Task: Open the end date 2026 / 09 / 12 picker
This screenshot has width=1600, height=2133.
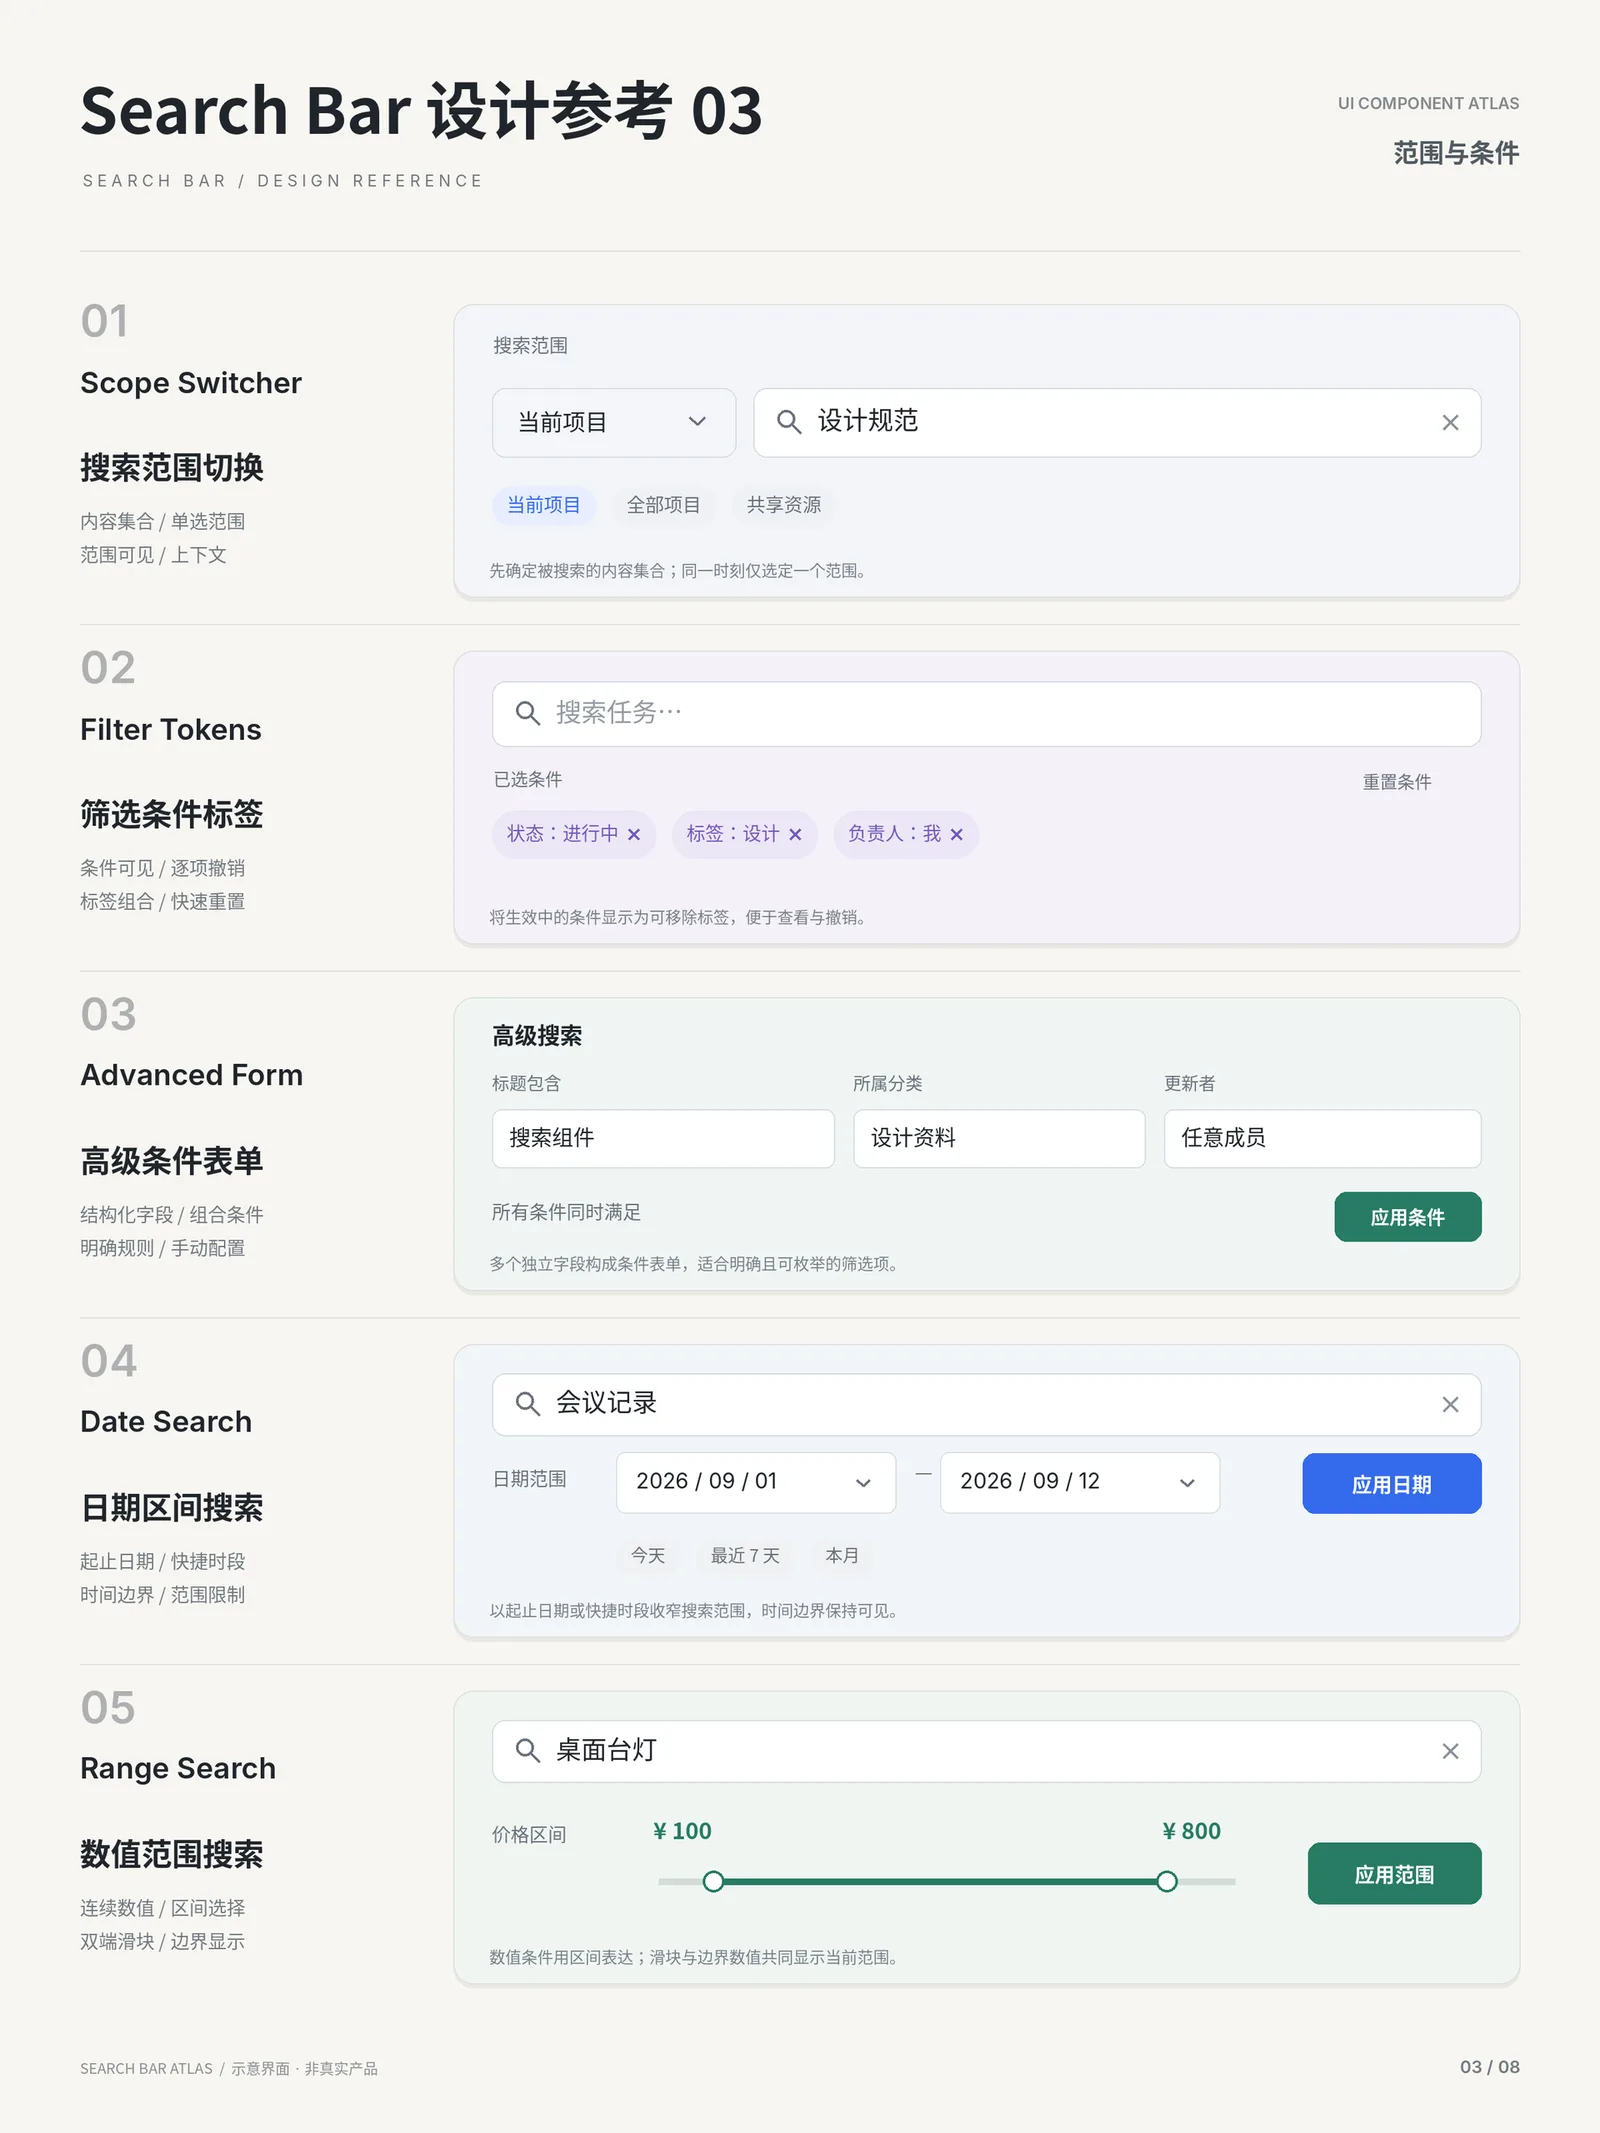Action: pyautogui.click(x=1079, y=1482)
